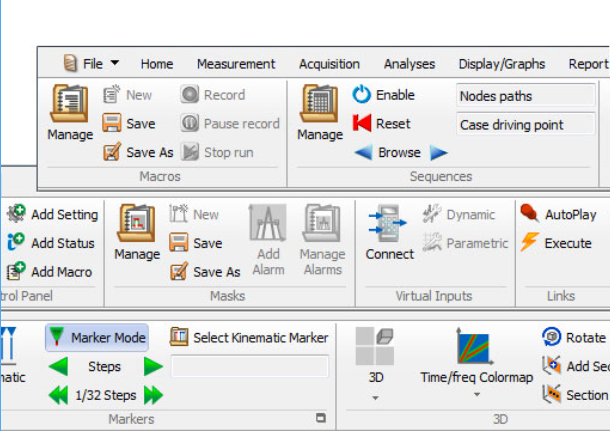Open Markers group dialog launcher
The width and height of the screenshot is (610, 431).
tap(321, 418)
